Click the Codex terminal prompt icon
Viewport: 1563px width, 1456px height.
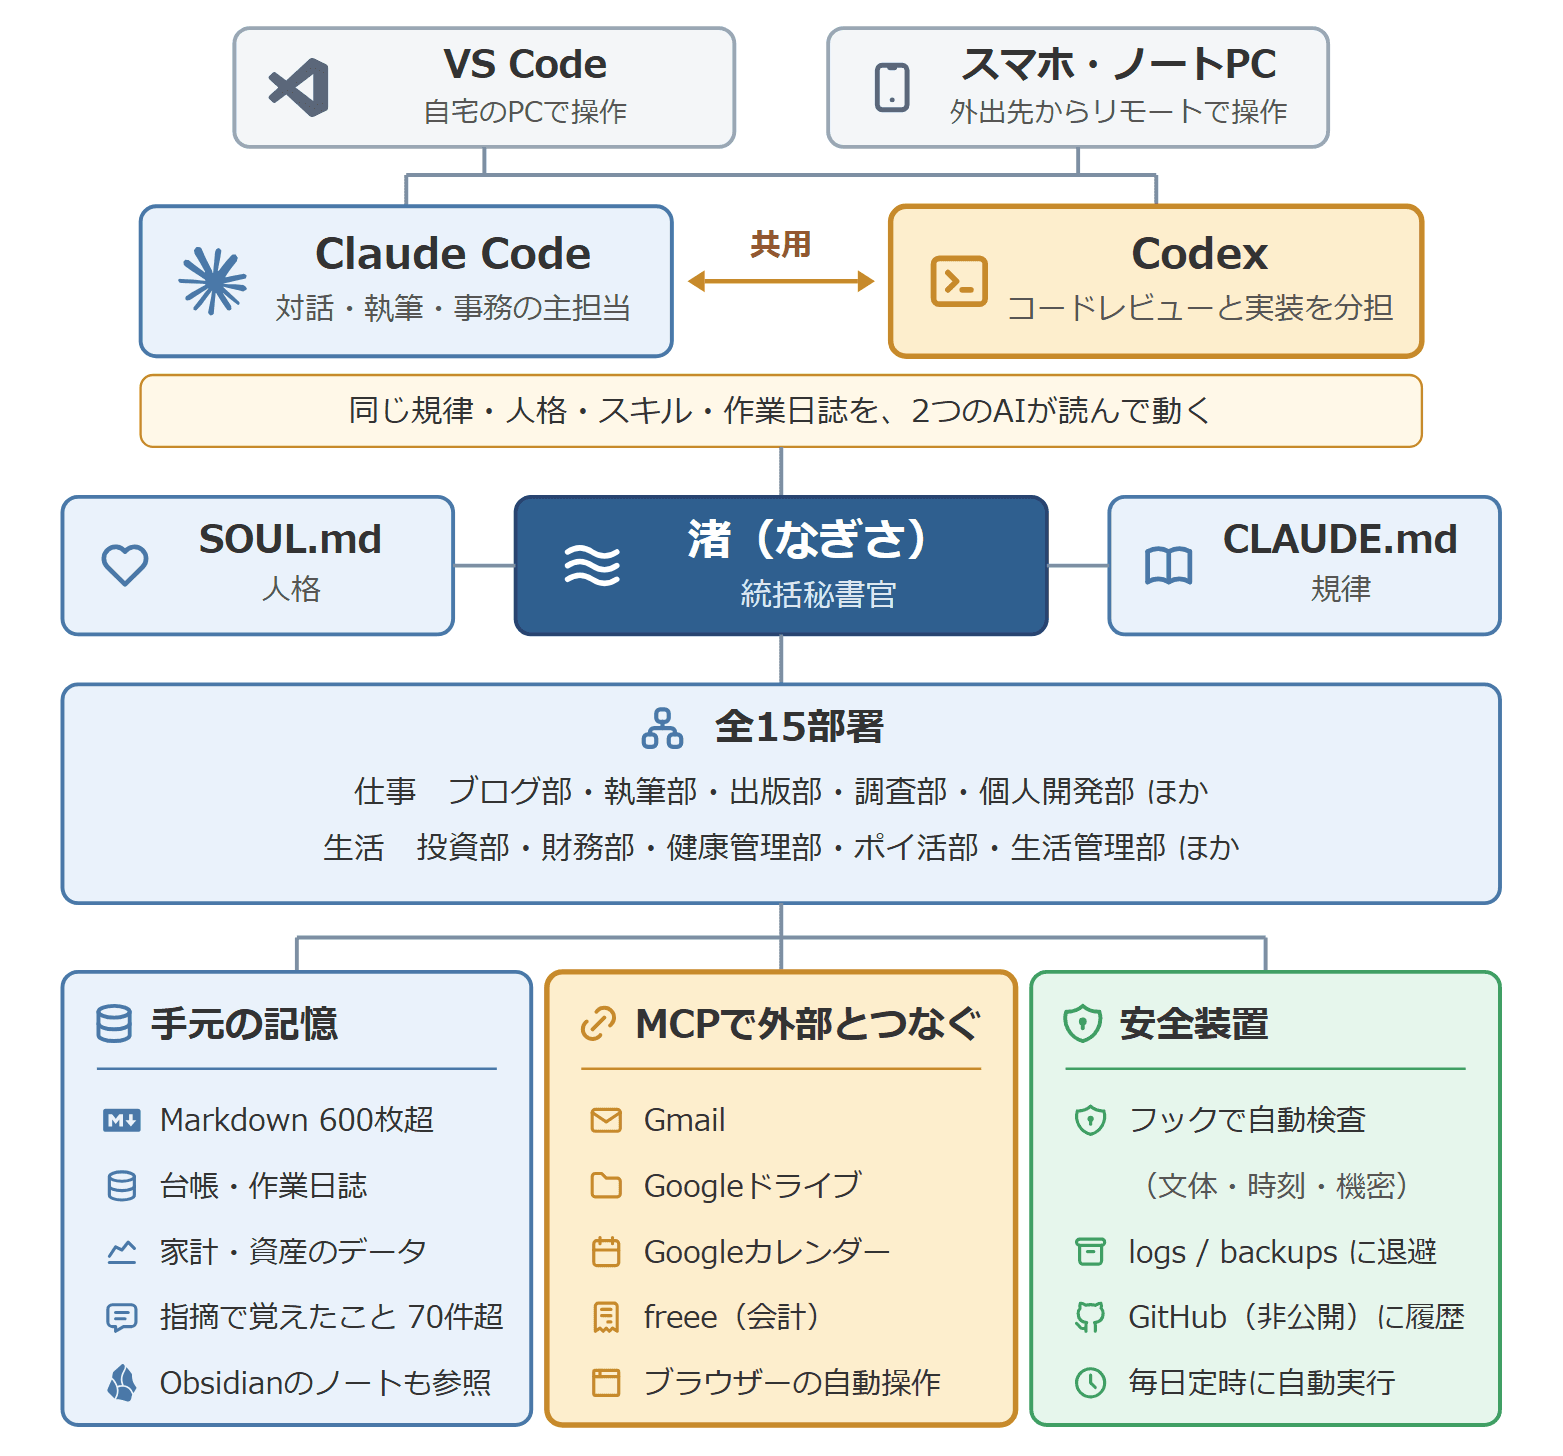tap(959, 281)
